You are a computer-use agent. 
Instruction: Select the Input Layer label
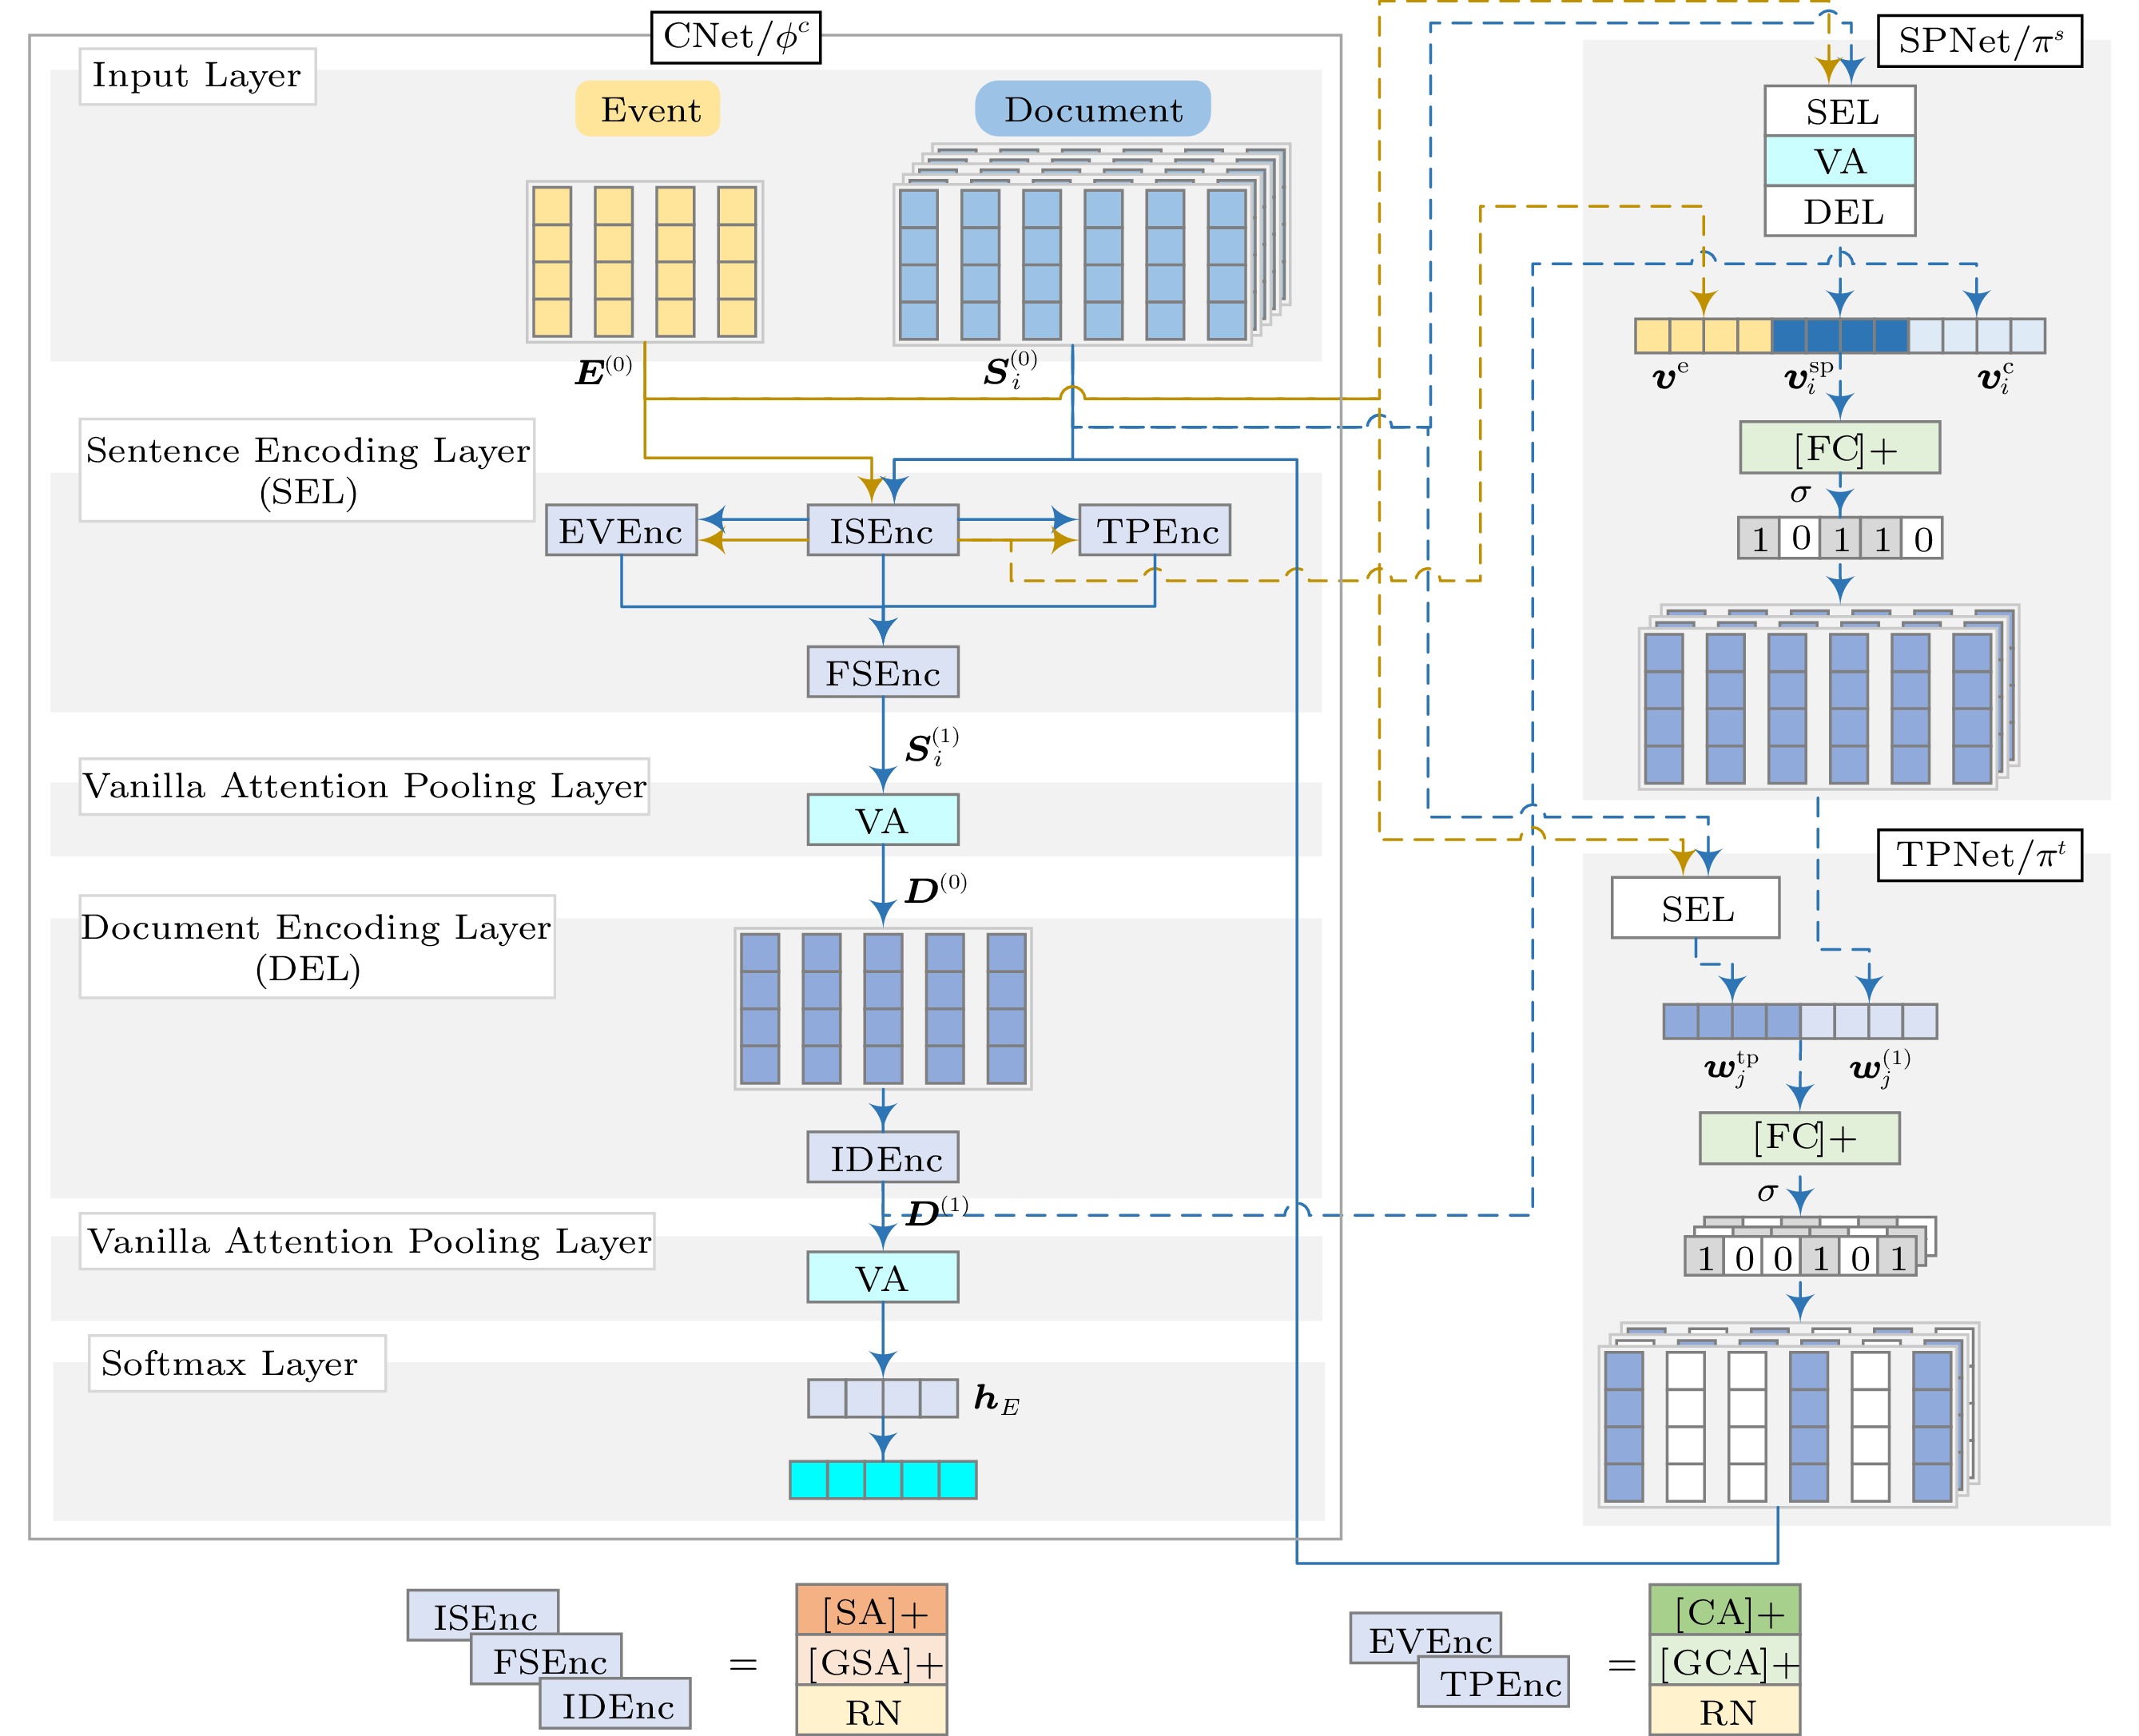coord(197,76)
